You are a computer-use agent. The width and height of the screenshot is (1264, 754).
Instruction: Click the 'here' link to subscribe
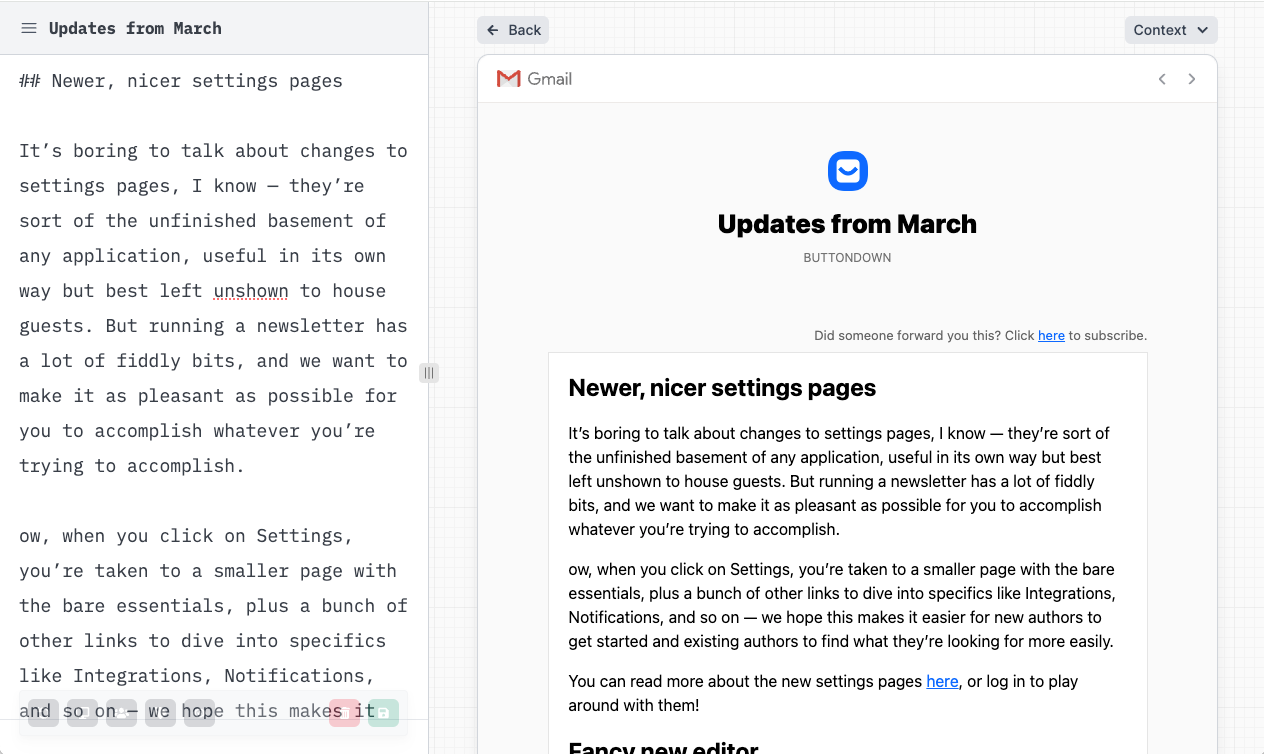click(x=1051, y=335)
